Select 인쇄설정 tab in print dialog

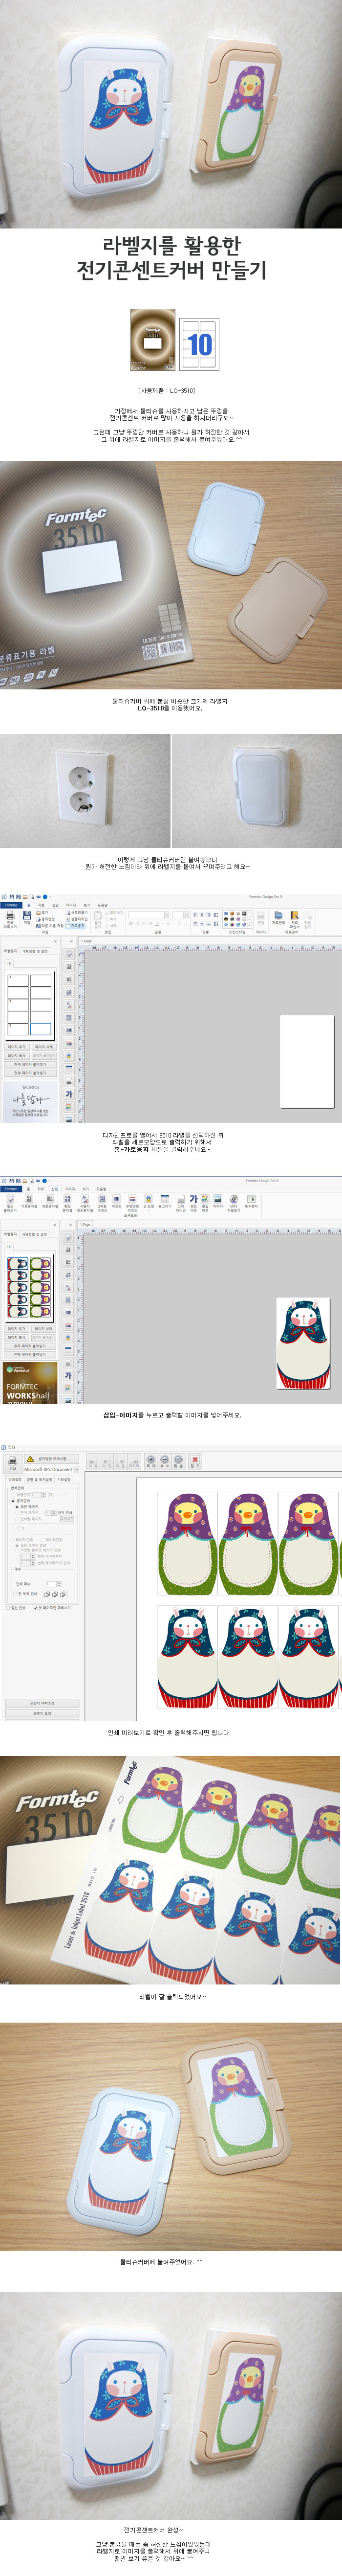tap(14, 1479)
